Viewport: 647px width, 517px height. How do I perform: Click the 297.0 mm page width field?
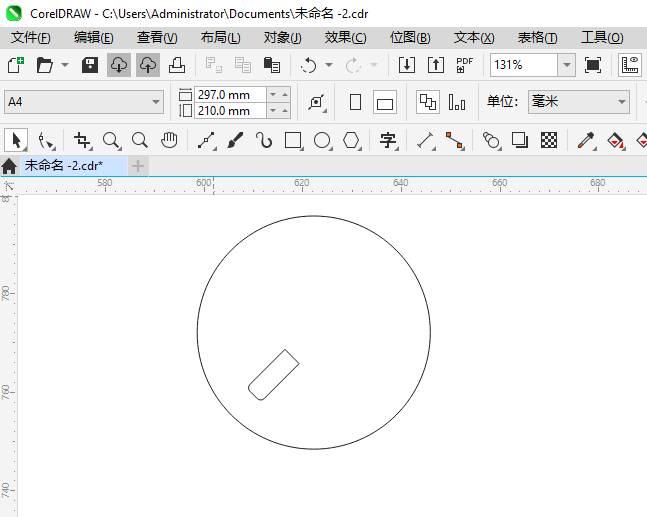click(230, 95)
